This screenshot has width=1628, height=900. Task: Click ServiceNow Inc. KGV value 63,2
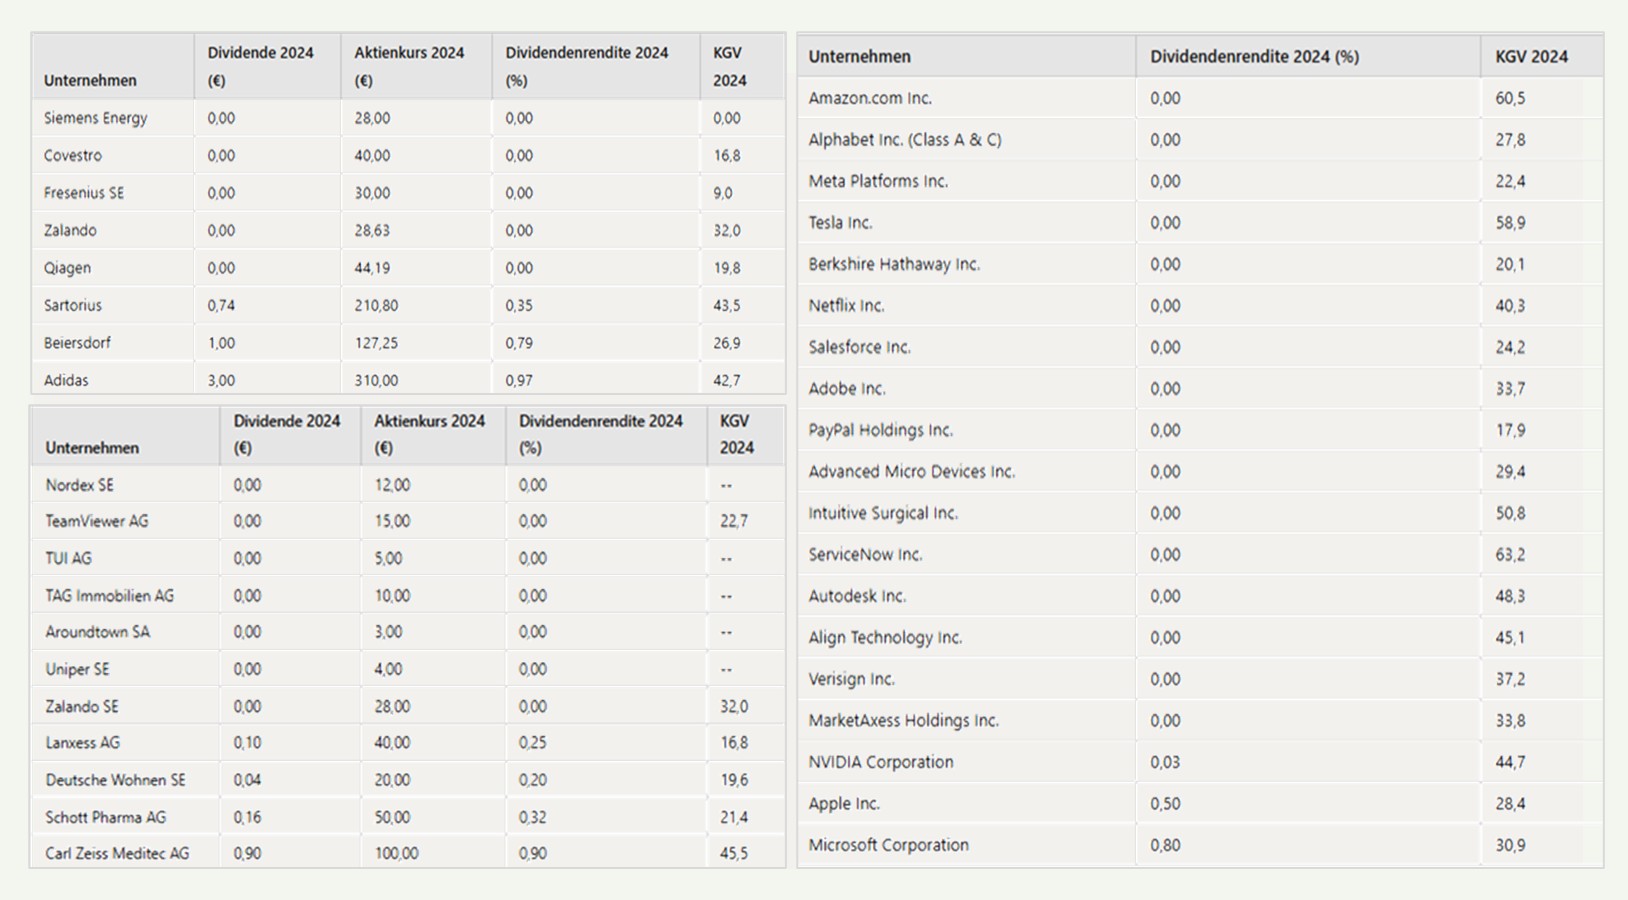1510,555
